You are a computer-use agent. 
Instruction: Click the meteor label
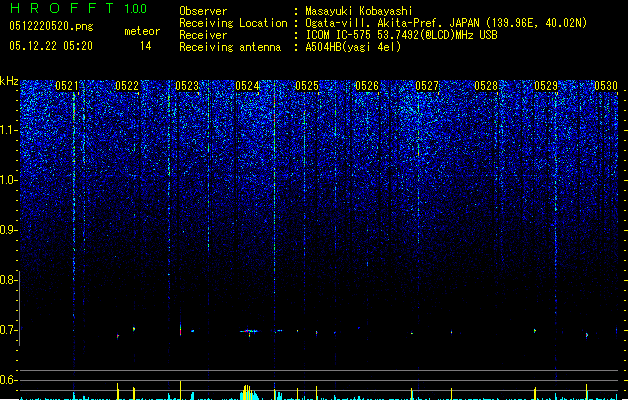[x=142, y=31]
